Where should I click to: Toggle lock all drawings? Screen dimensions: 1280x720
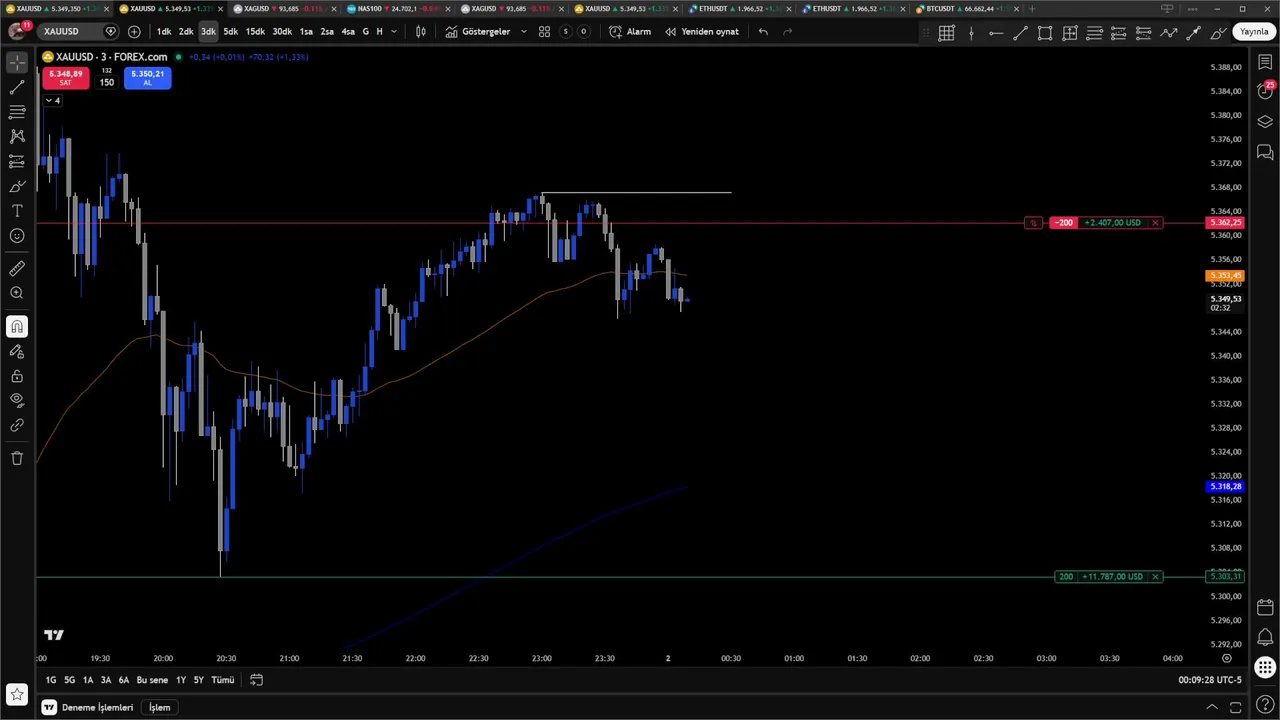17,376
